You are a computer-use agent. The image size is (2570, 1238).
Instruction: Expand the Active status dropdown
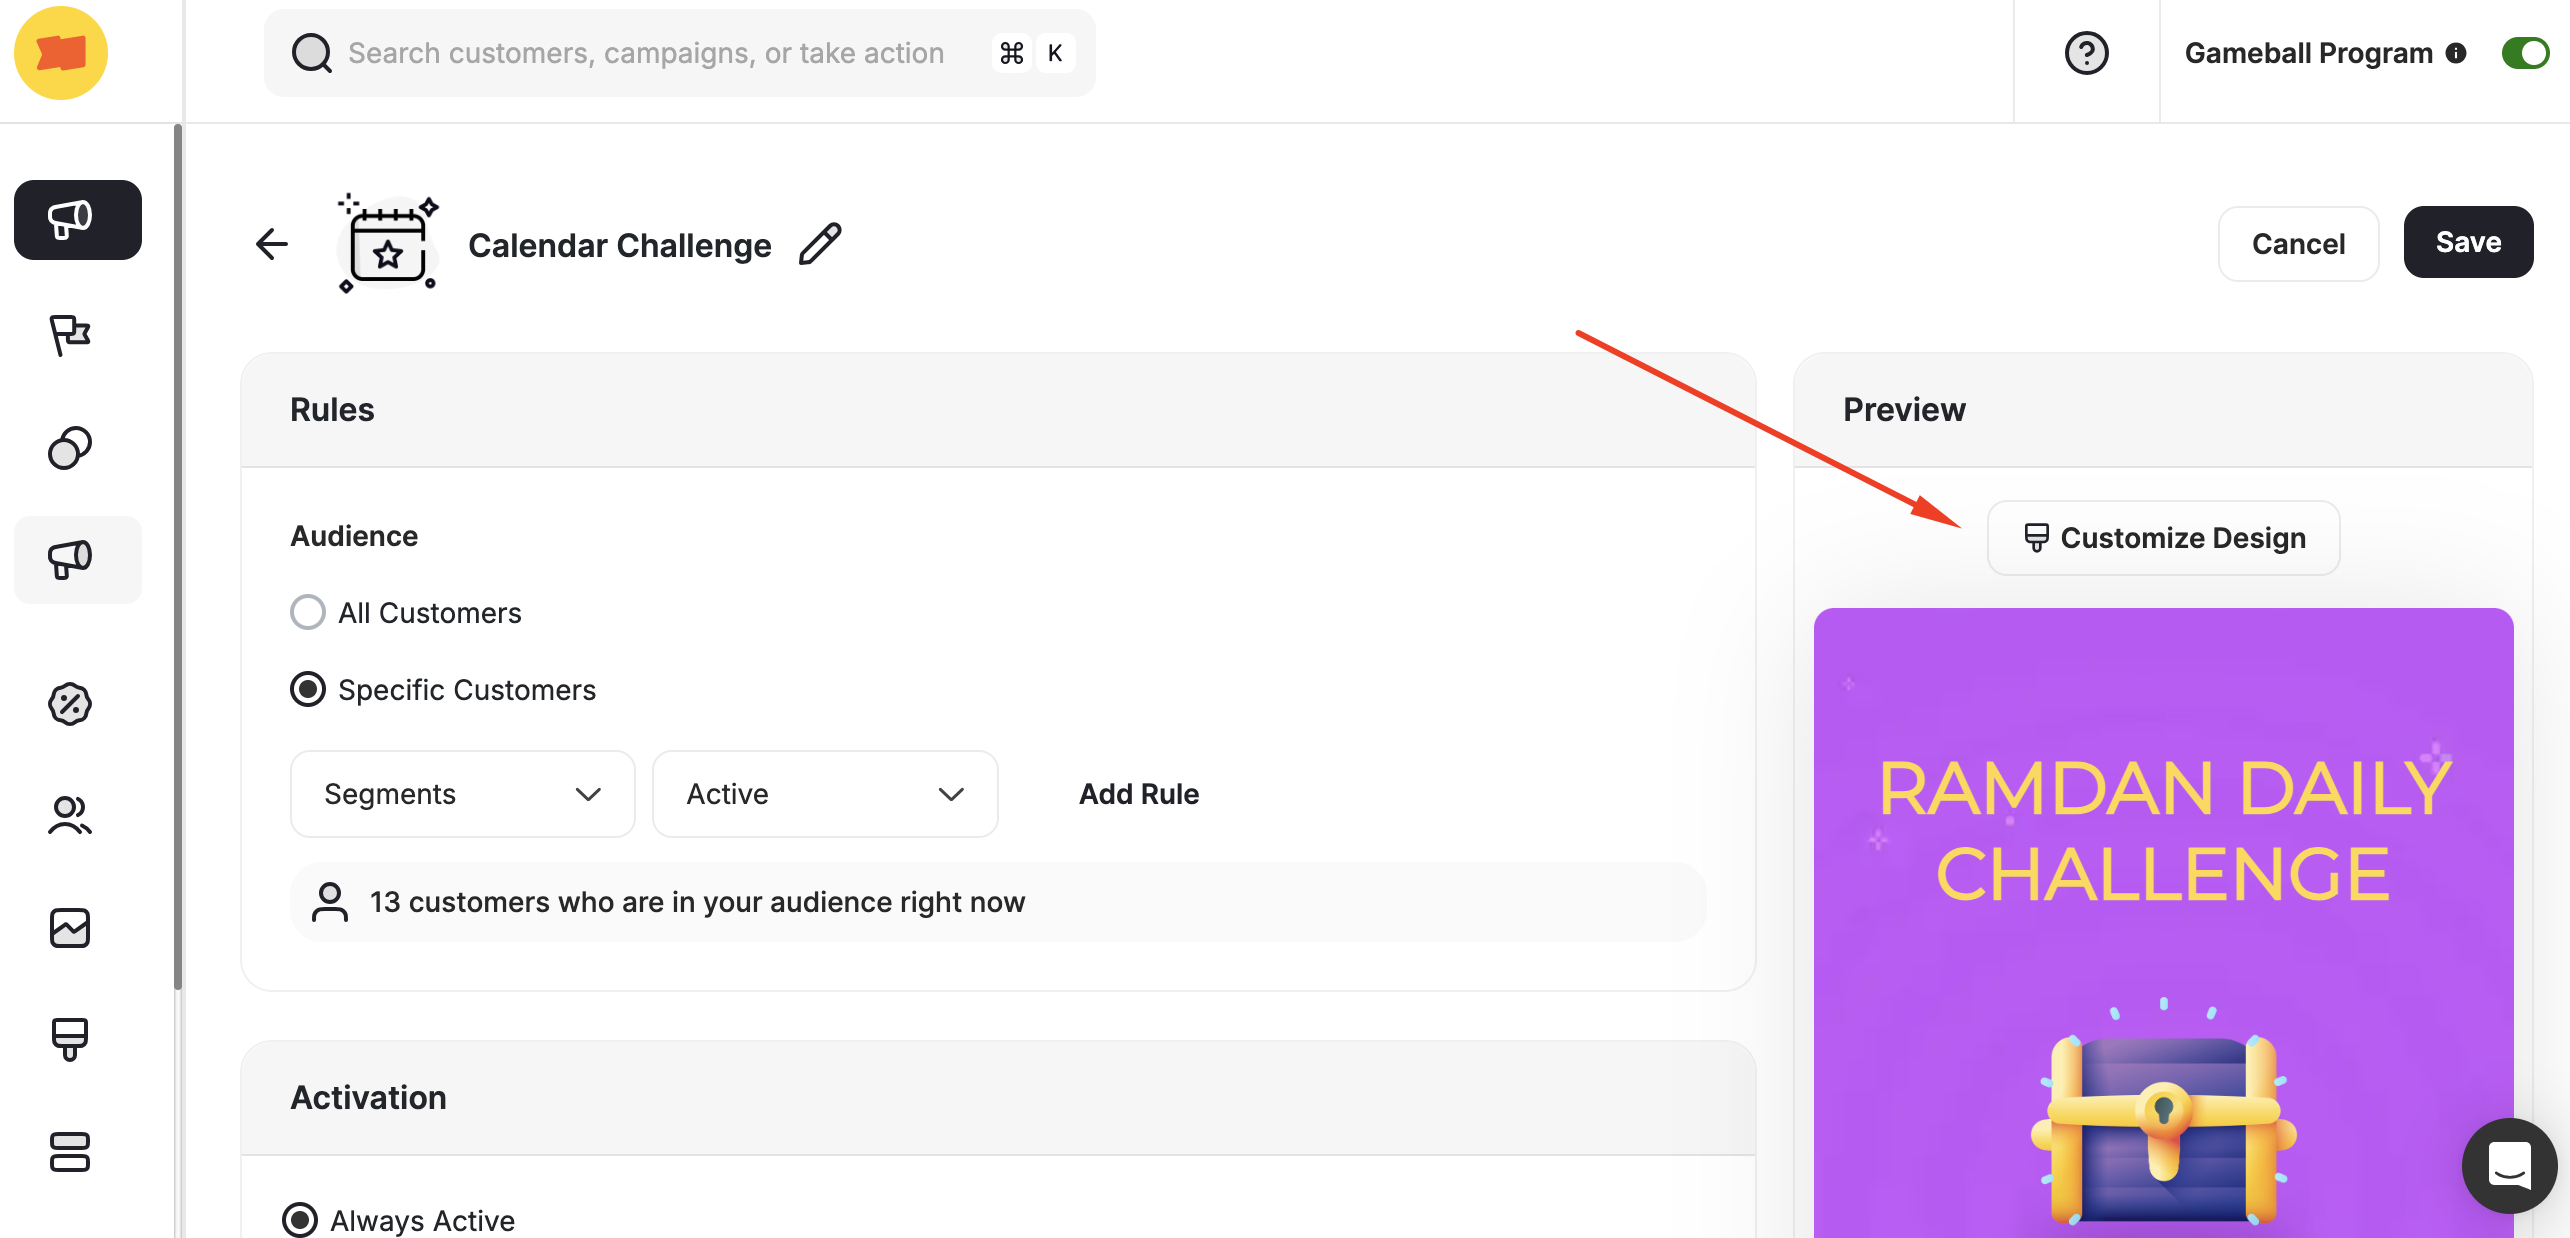tap(825, 793)
